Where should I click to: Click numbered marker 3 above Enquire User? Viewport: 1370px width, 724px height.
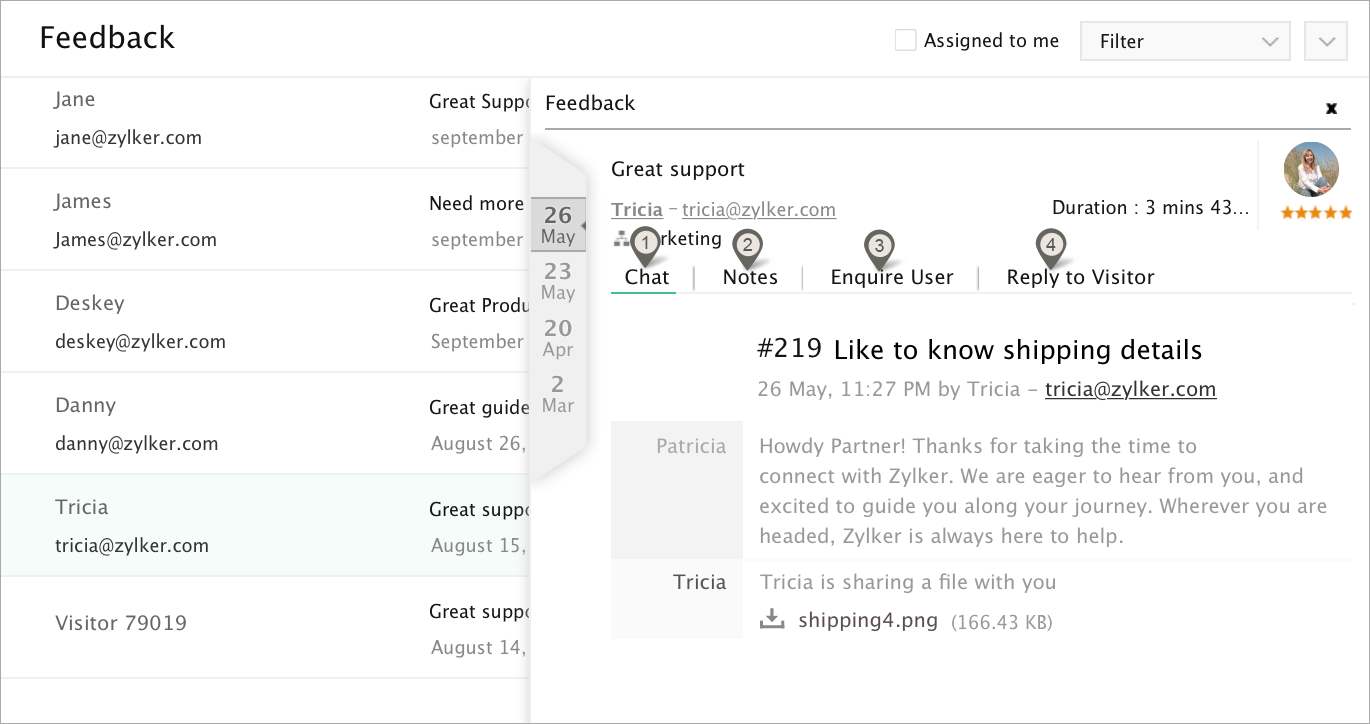[879, 244]
